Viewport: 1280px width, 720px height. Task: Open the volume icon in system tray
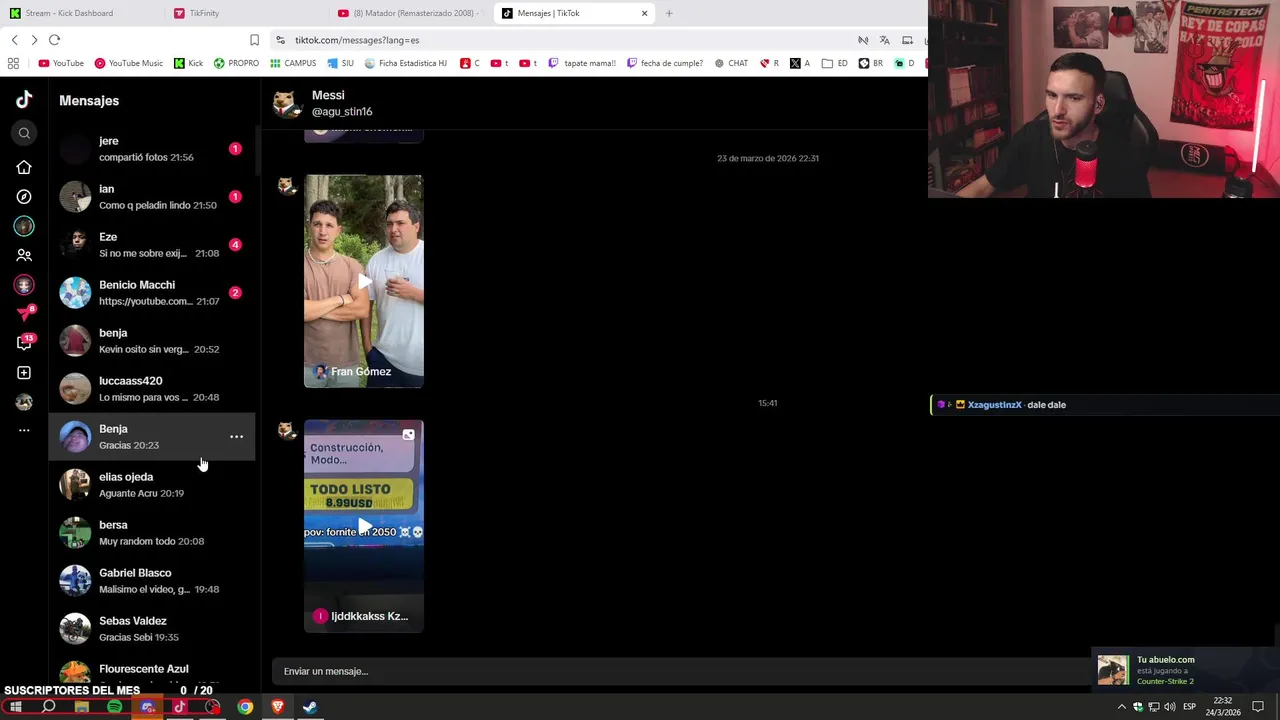pyautogui.click(x=1169, y=707)
